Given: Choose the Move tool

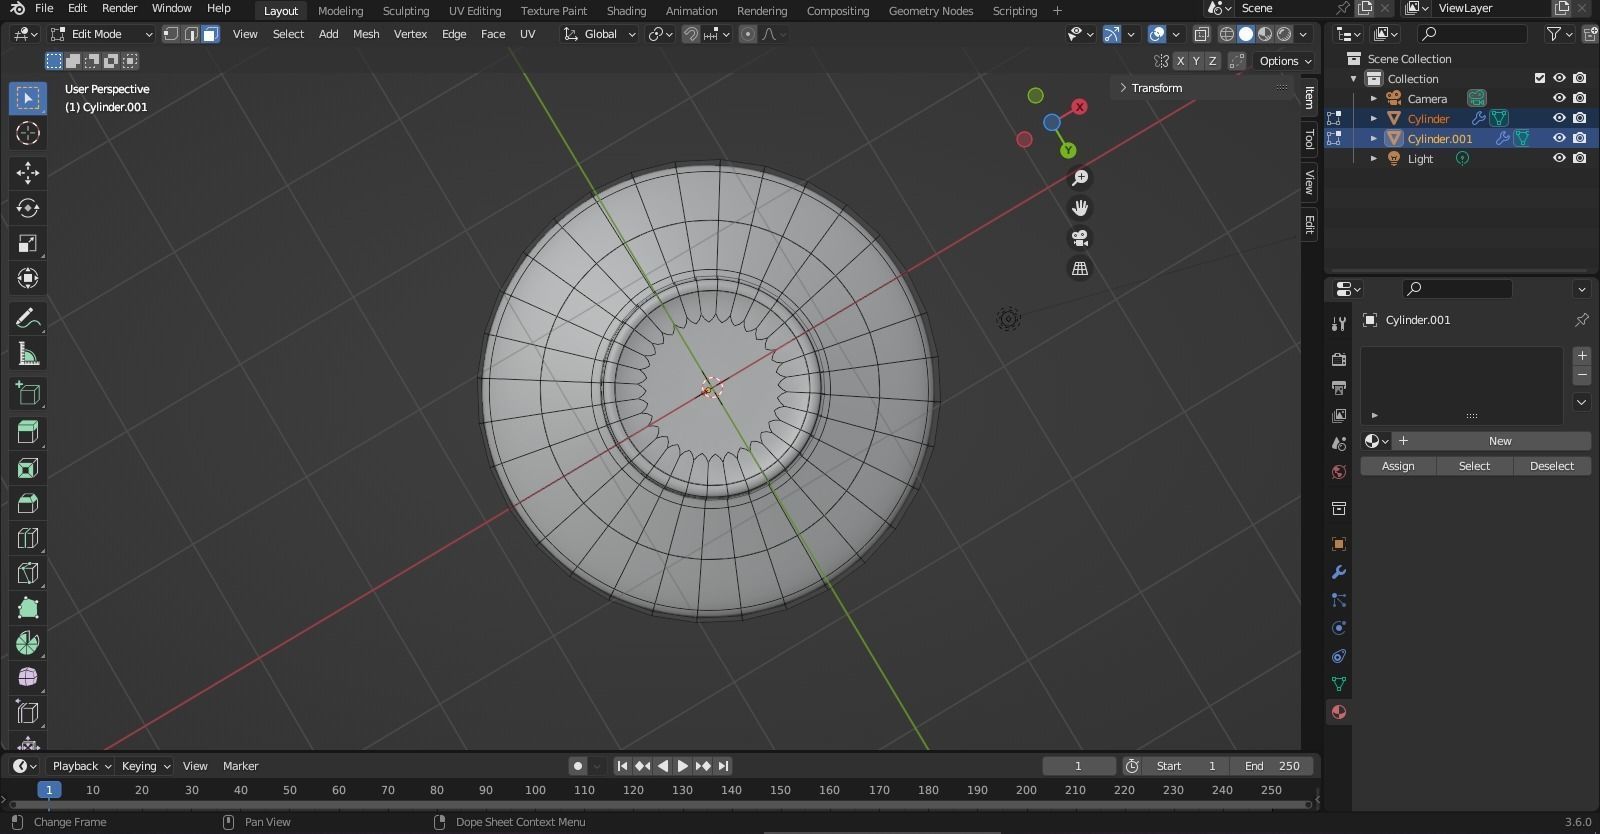Looking at the screenshot, I should pyautogui.click(x=28, y=173).
